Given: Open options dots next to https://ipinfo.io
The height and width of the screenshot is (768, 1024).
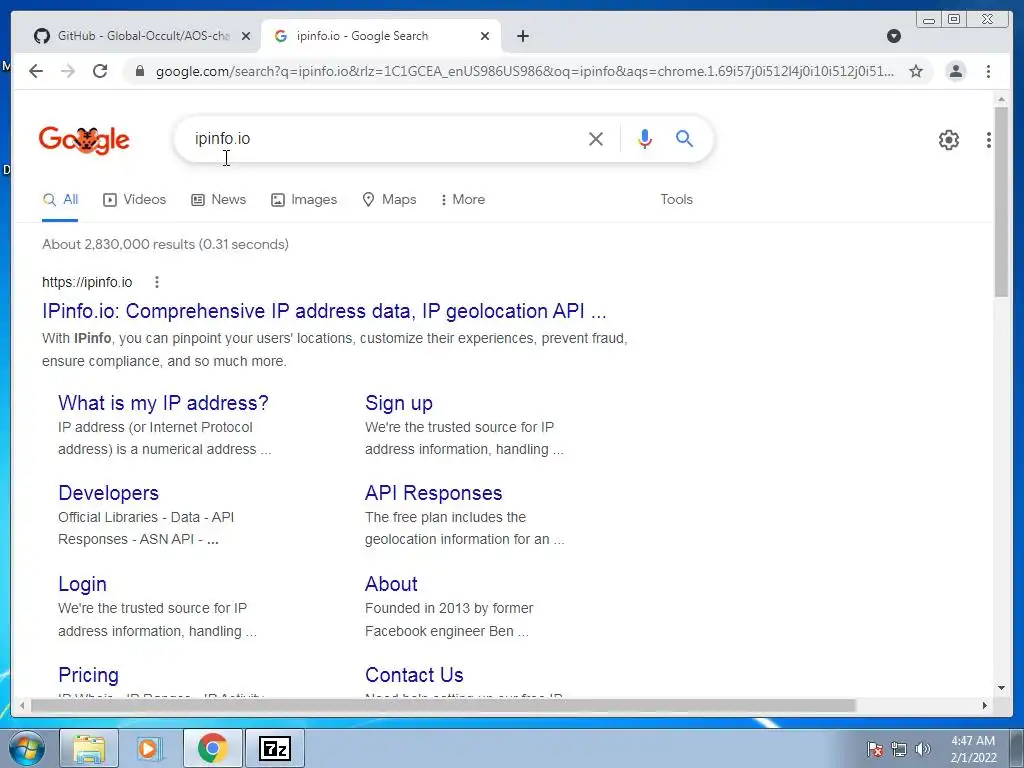Looking at the screenshot, I should [157, 282].
